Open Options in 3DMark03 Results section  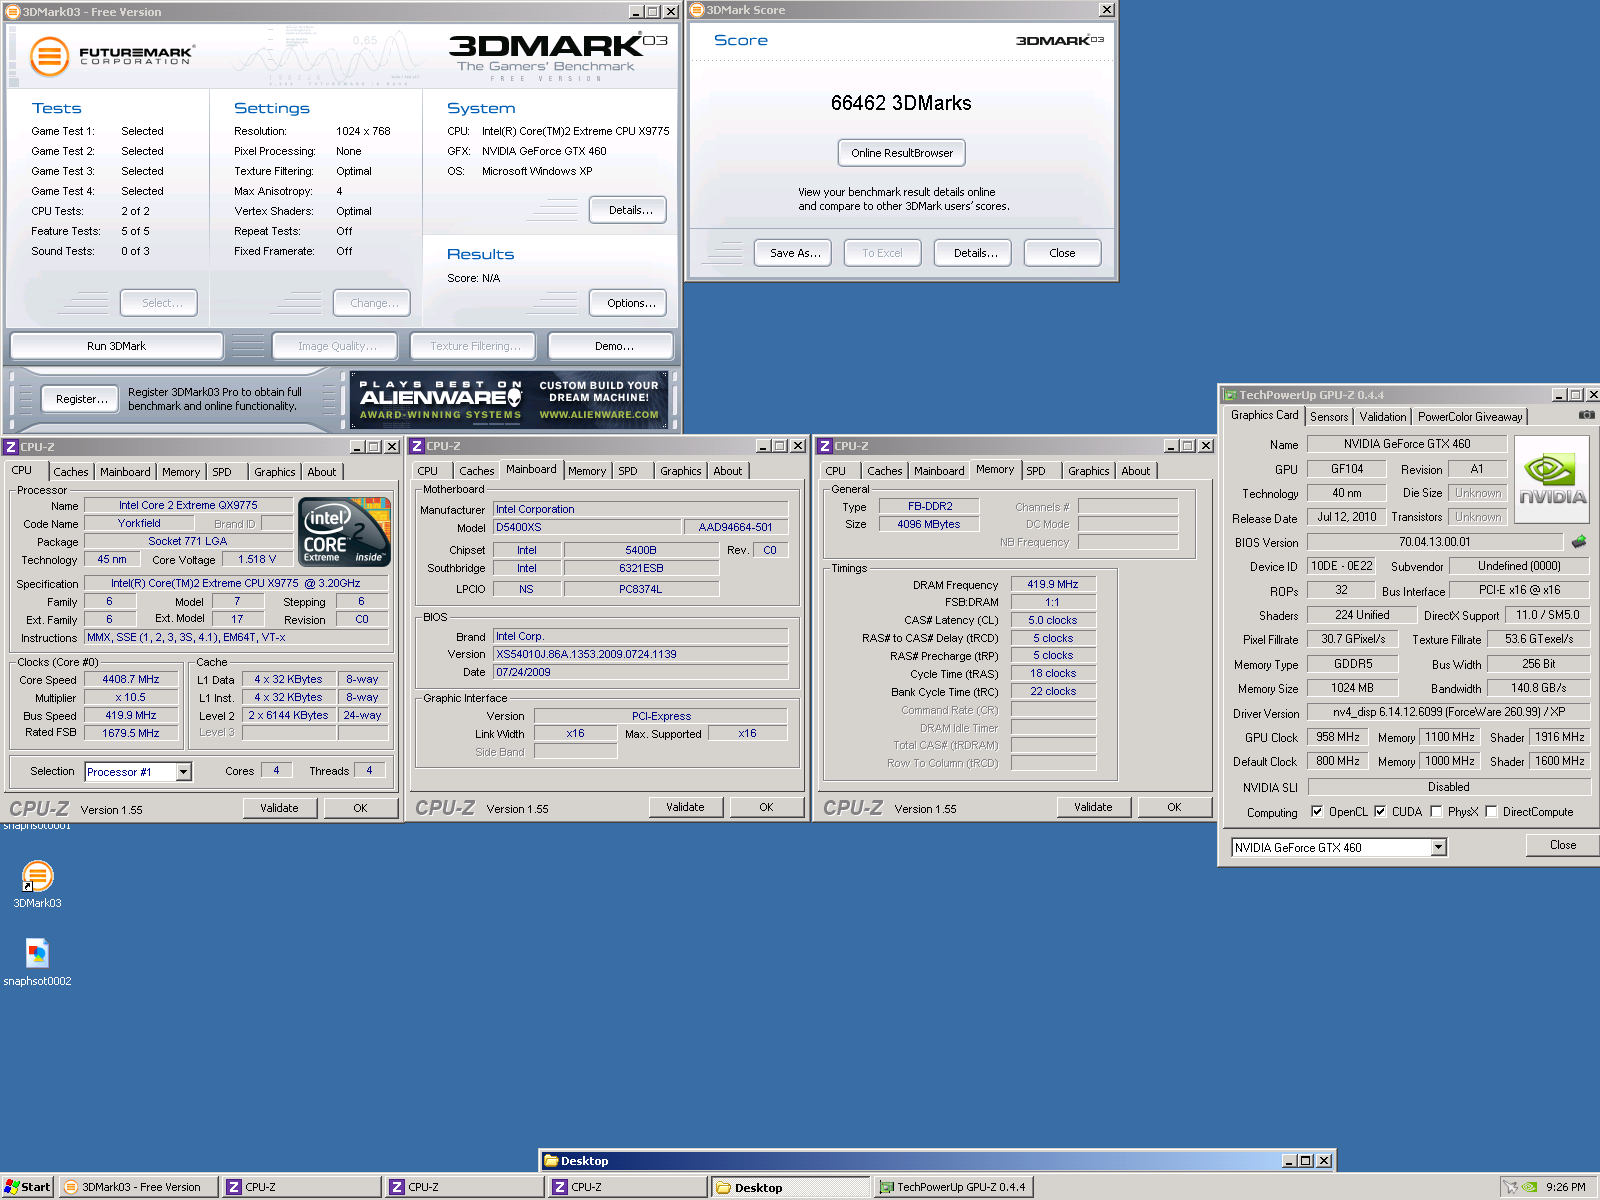630,303
